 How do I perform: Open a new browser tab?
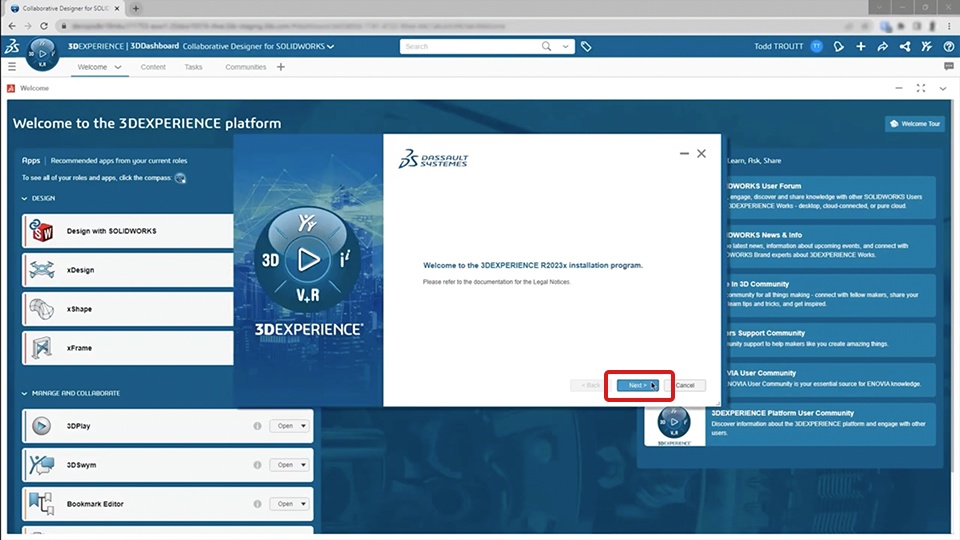click(135, 9)
